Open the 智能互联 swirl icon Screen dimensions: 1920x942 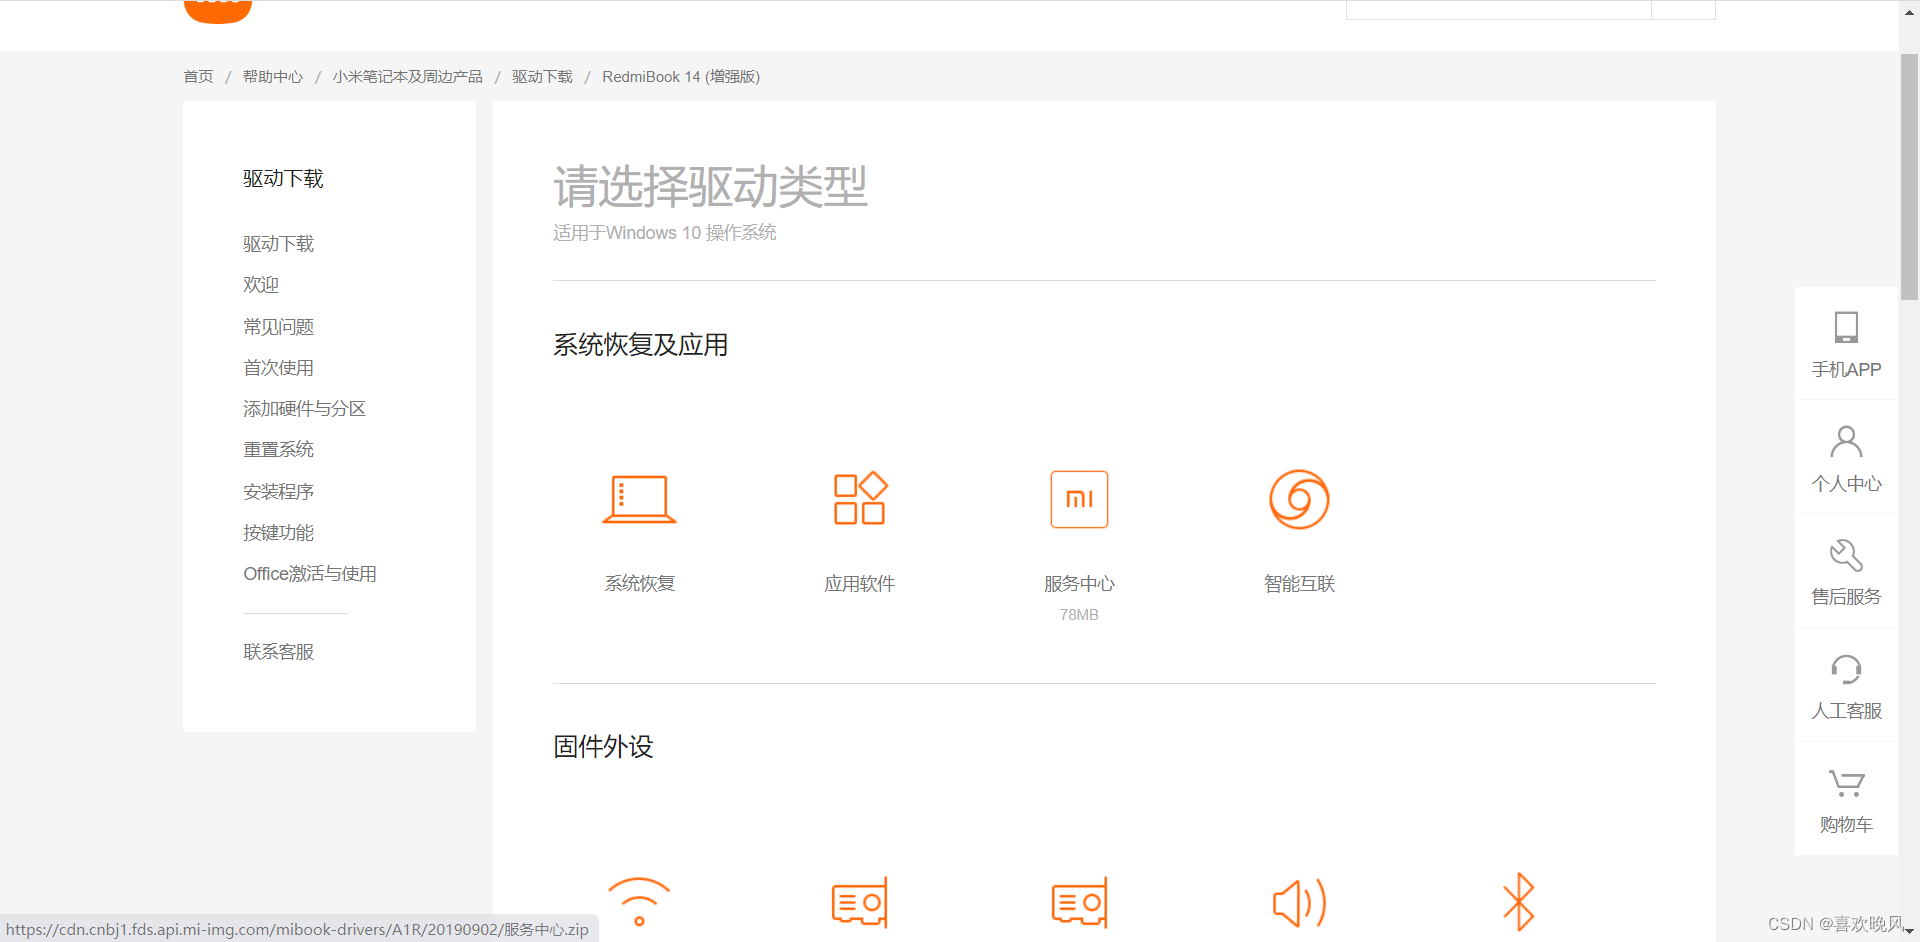(1299, 499)
